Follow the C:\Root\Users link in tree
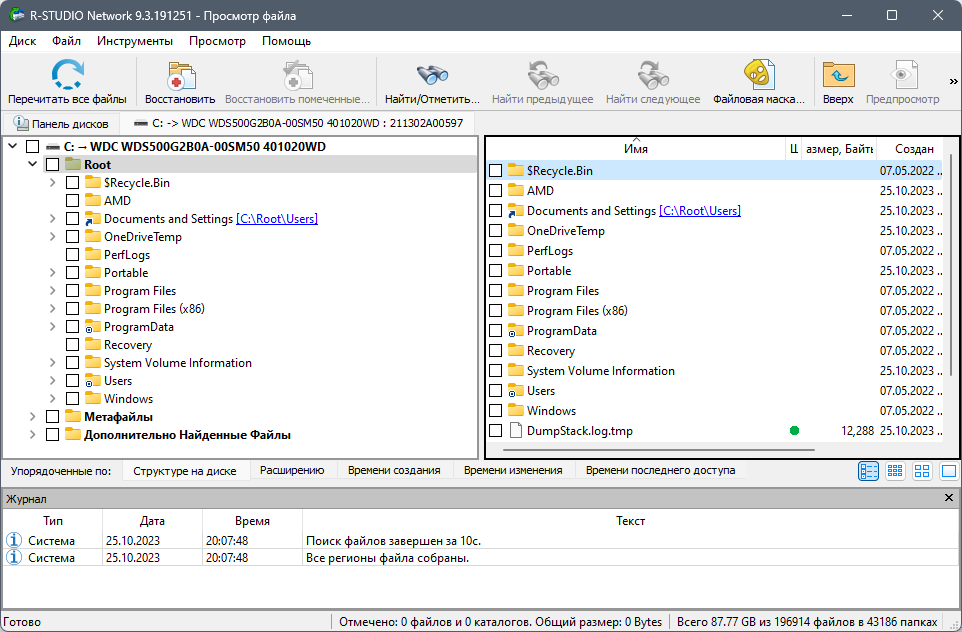The width and height of the screenshot is (962, 632). (x=277, y=218)
